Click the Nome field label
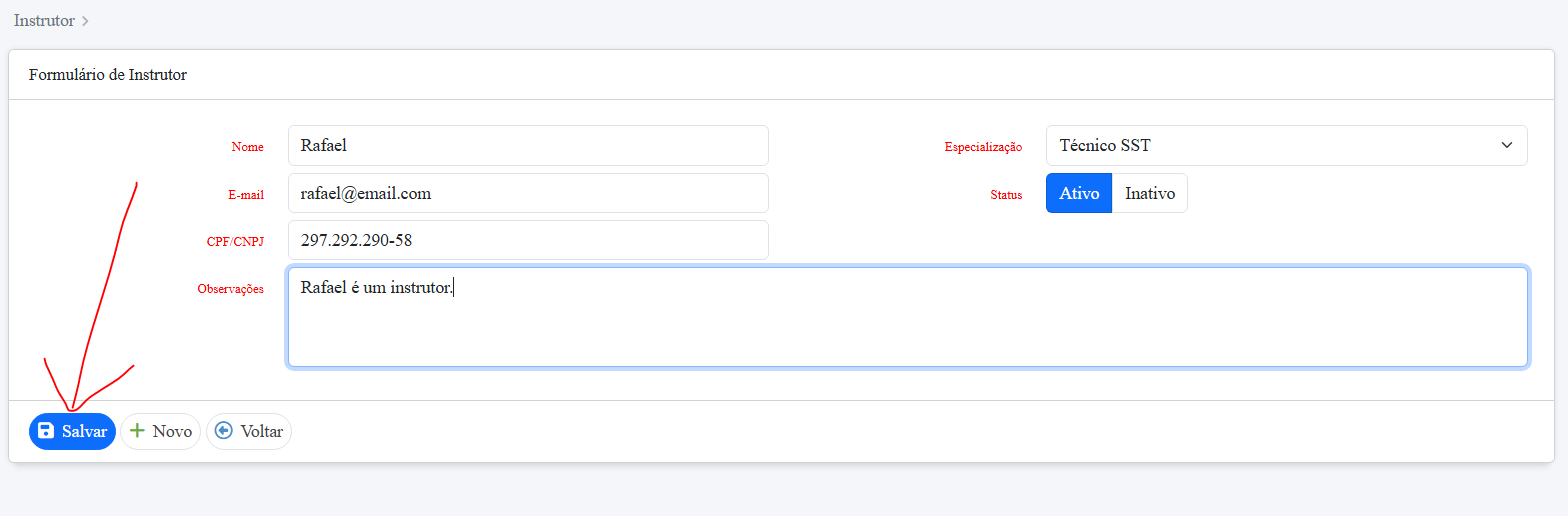 (x=247, y=147)
